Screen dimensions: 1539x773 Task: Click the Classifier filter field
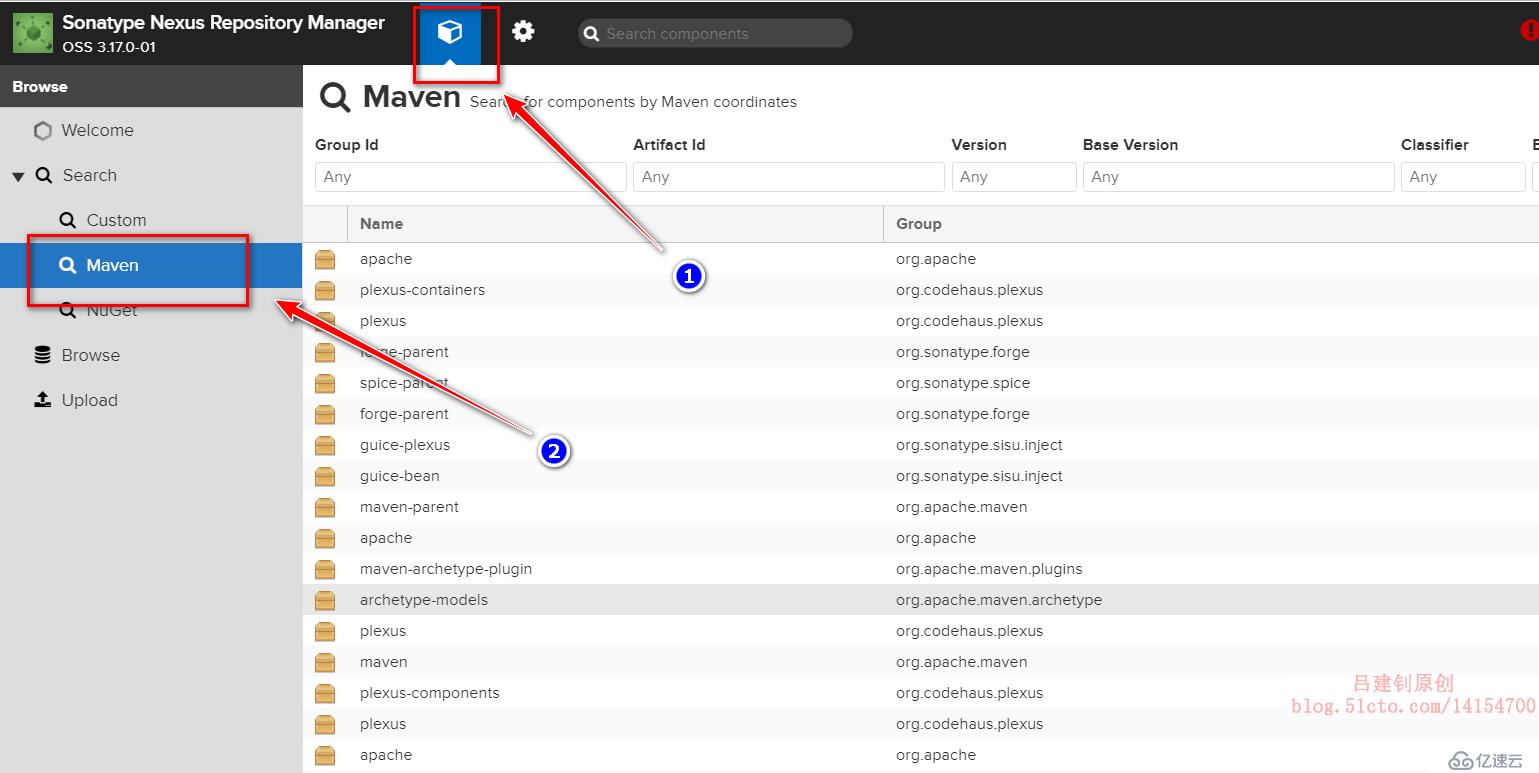coord(1463,177)
